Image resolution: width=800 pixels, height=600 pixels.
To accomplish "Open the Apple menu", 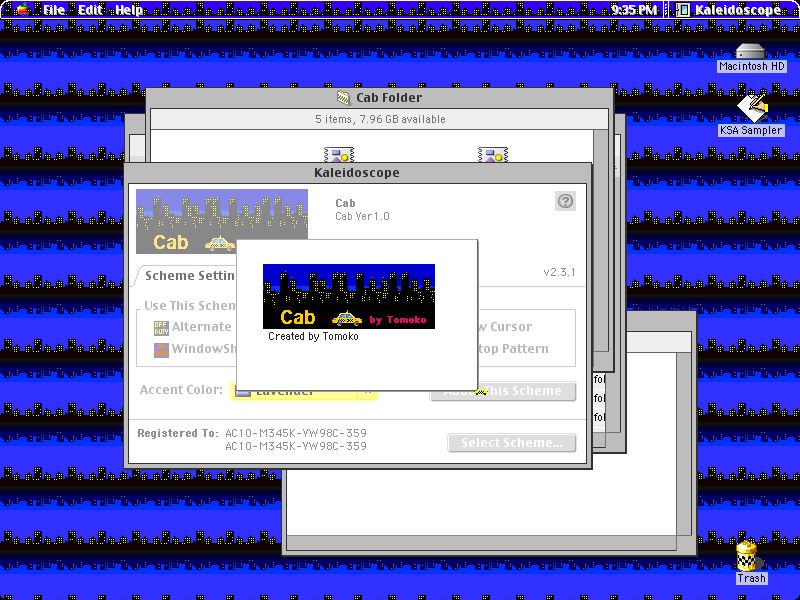I will click(x=23, y=9).
